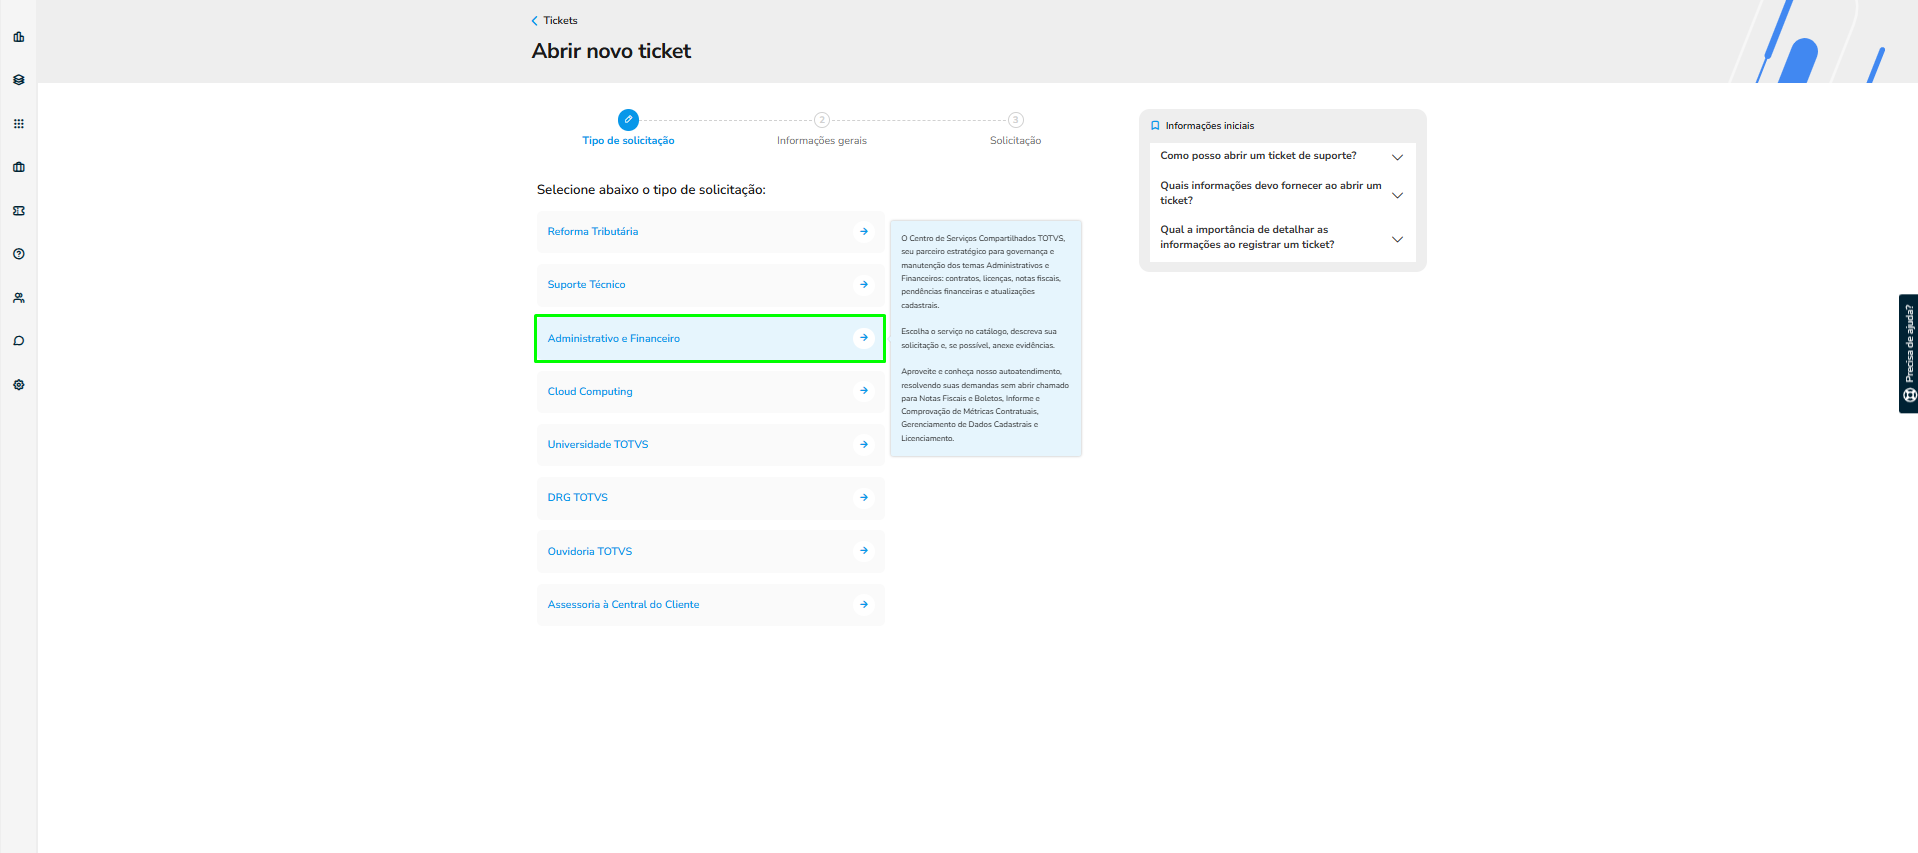Open the users icon in the sidebar
1918x853 pixels.
pos(19,298)
